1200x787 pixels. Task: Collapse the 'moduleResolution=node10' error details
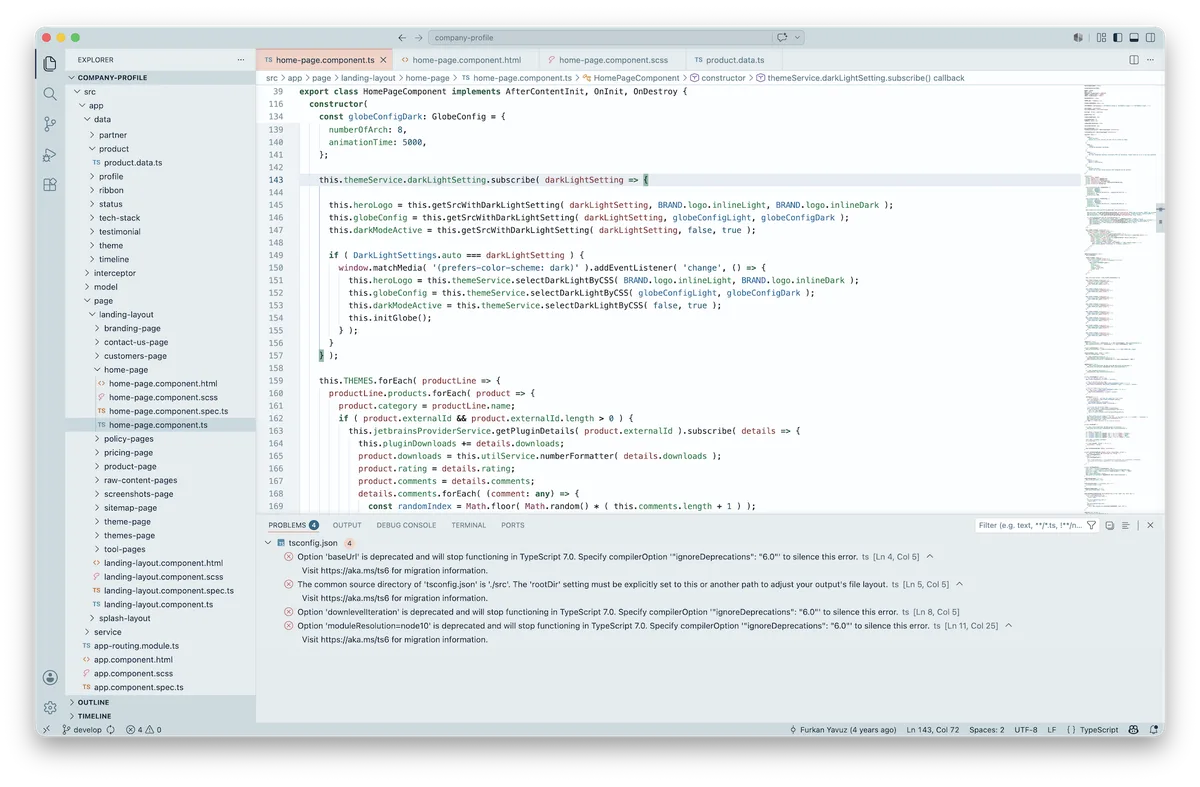pyautogui.click(x=1008, y=626)
